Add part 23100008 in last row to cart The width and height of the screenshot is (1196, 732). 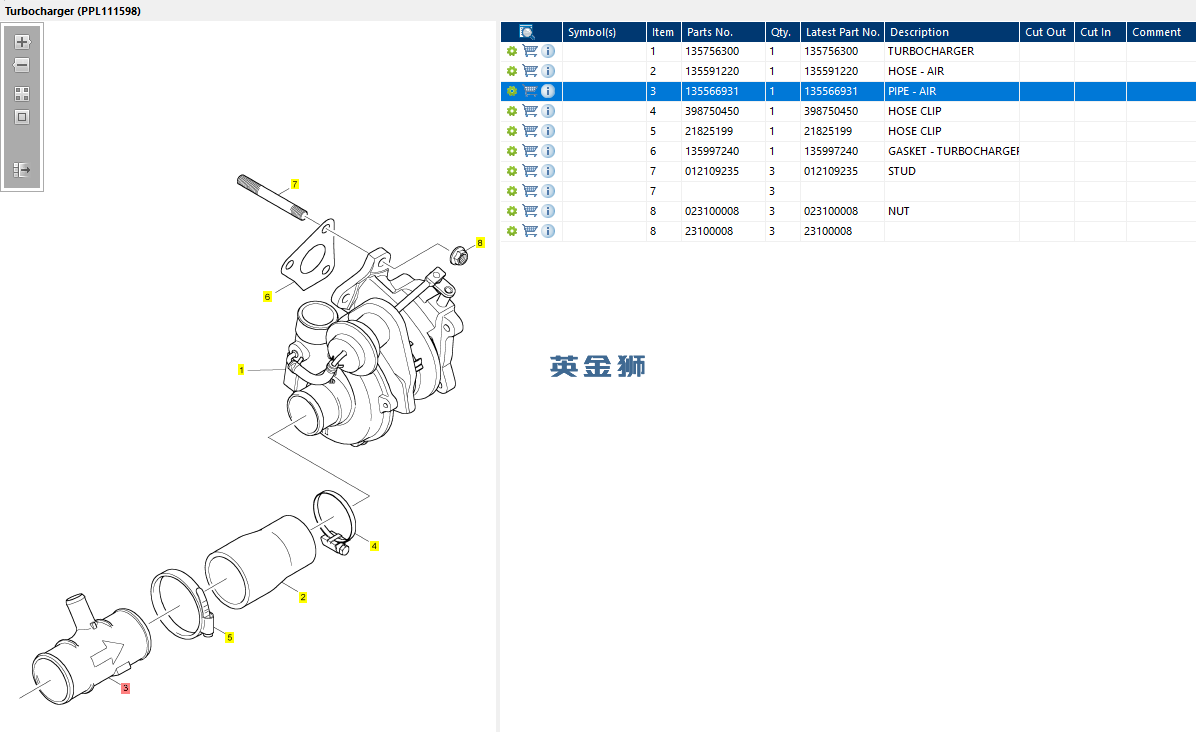pos(530,231)
